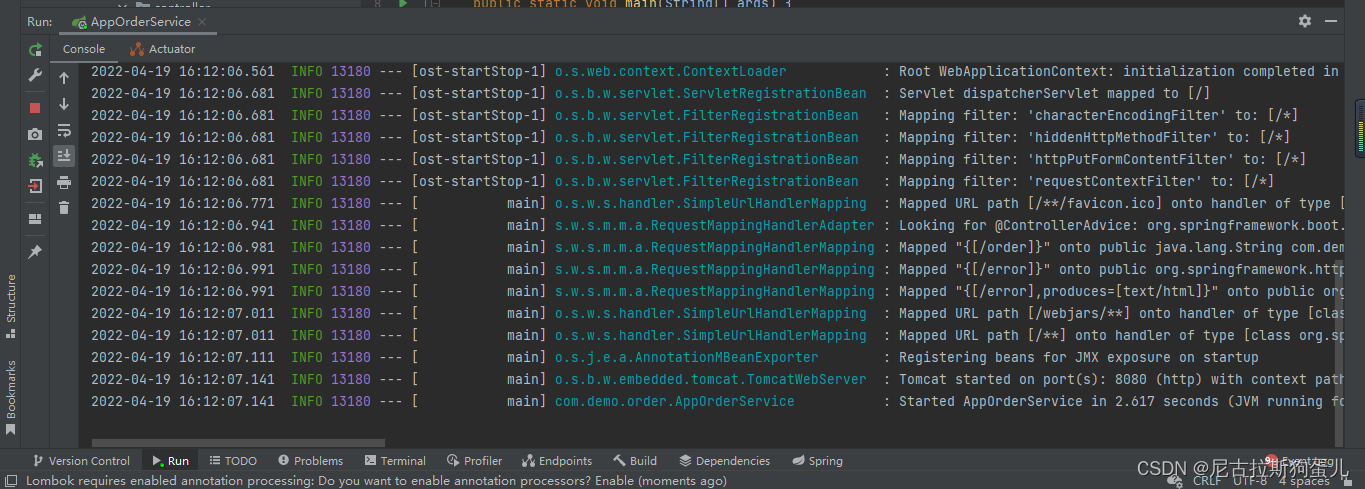Toggle tool window bars icon in status bar
Viewport: 1365px width, 489px height.
click(10, 481)
